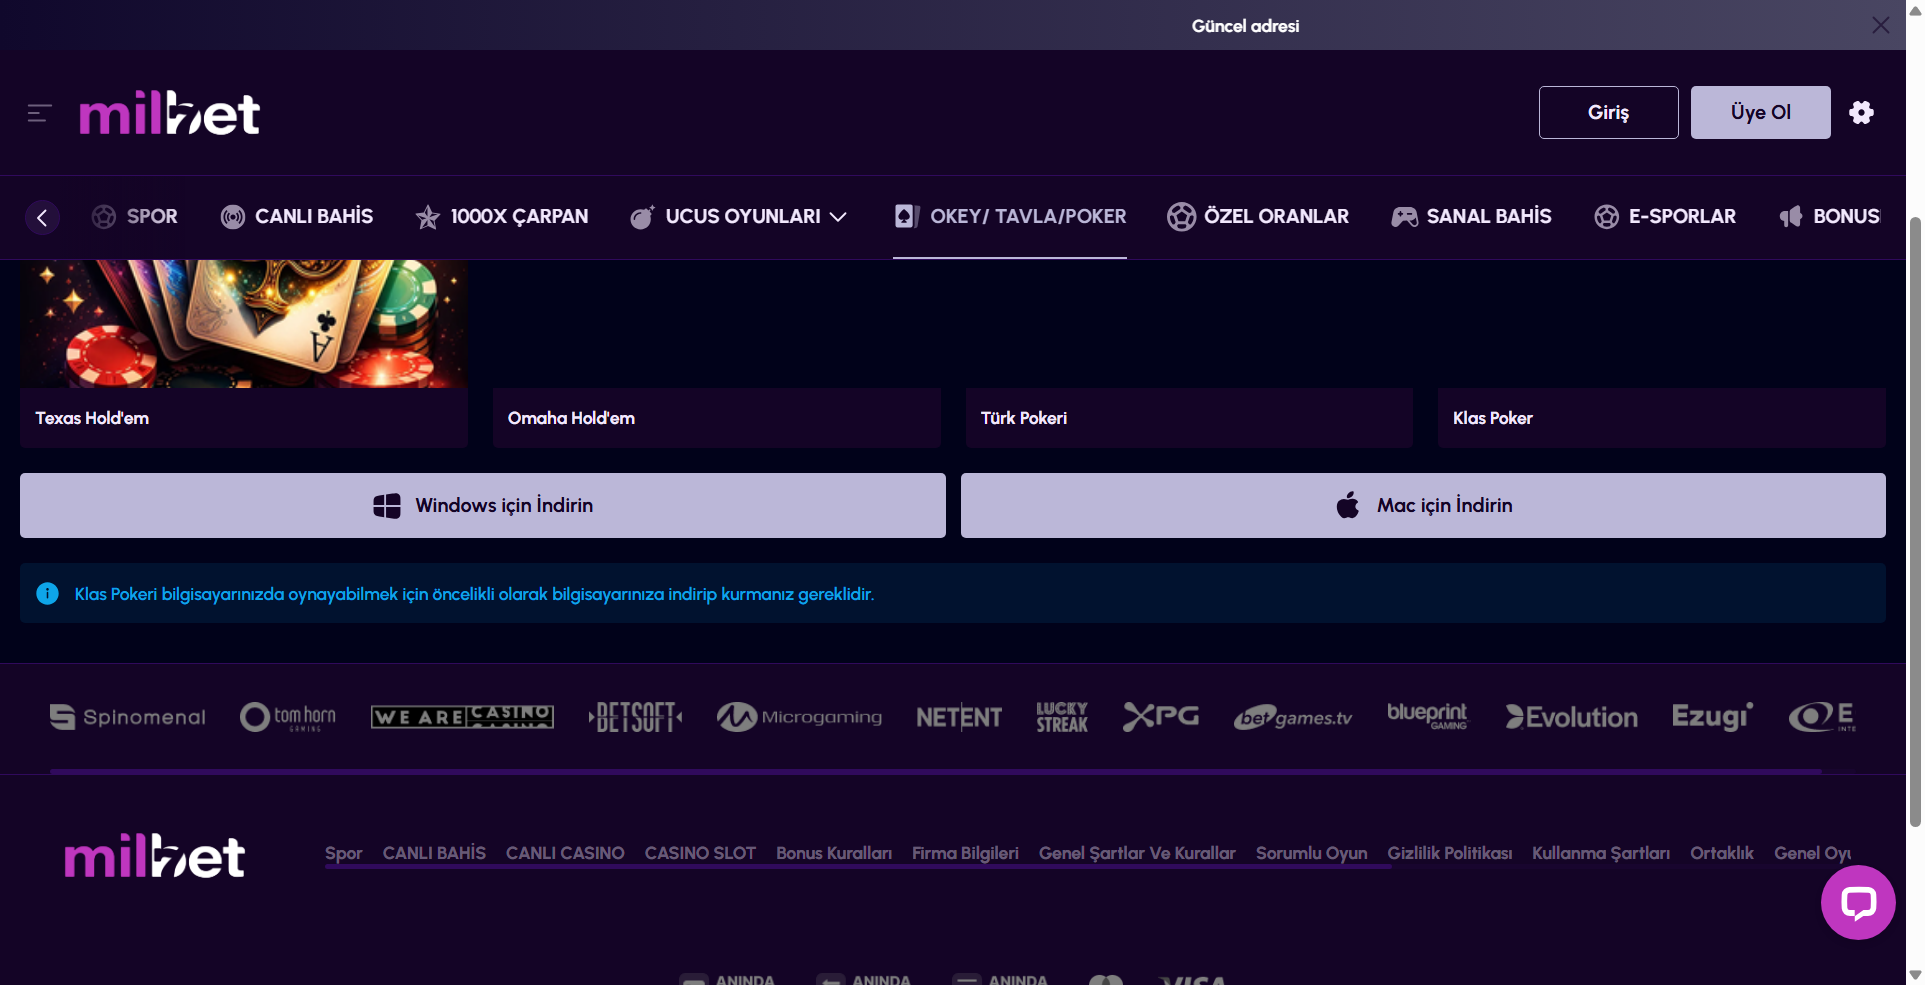Open the settings gear icon
This screenshot has width=1925, height=985.
(1861, 112)
